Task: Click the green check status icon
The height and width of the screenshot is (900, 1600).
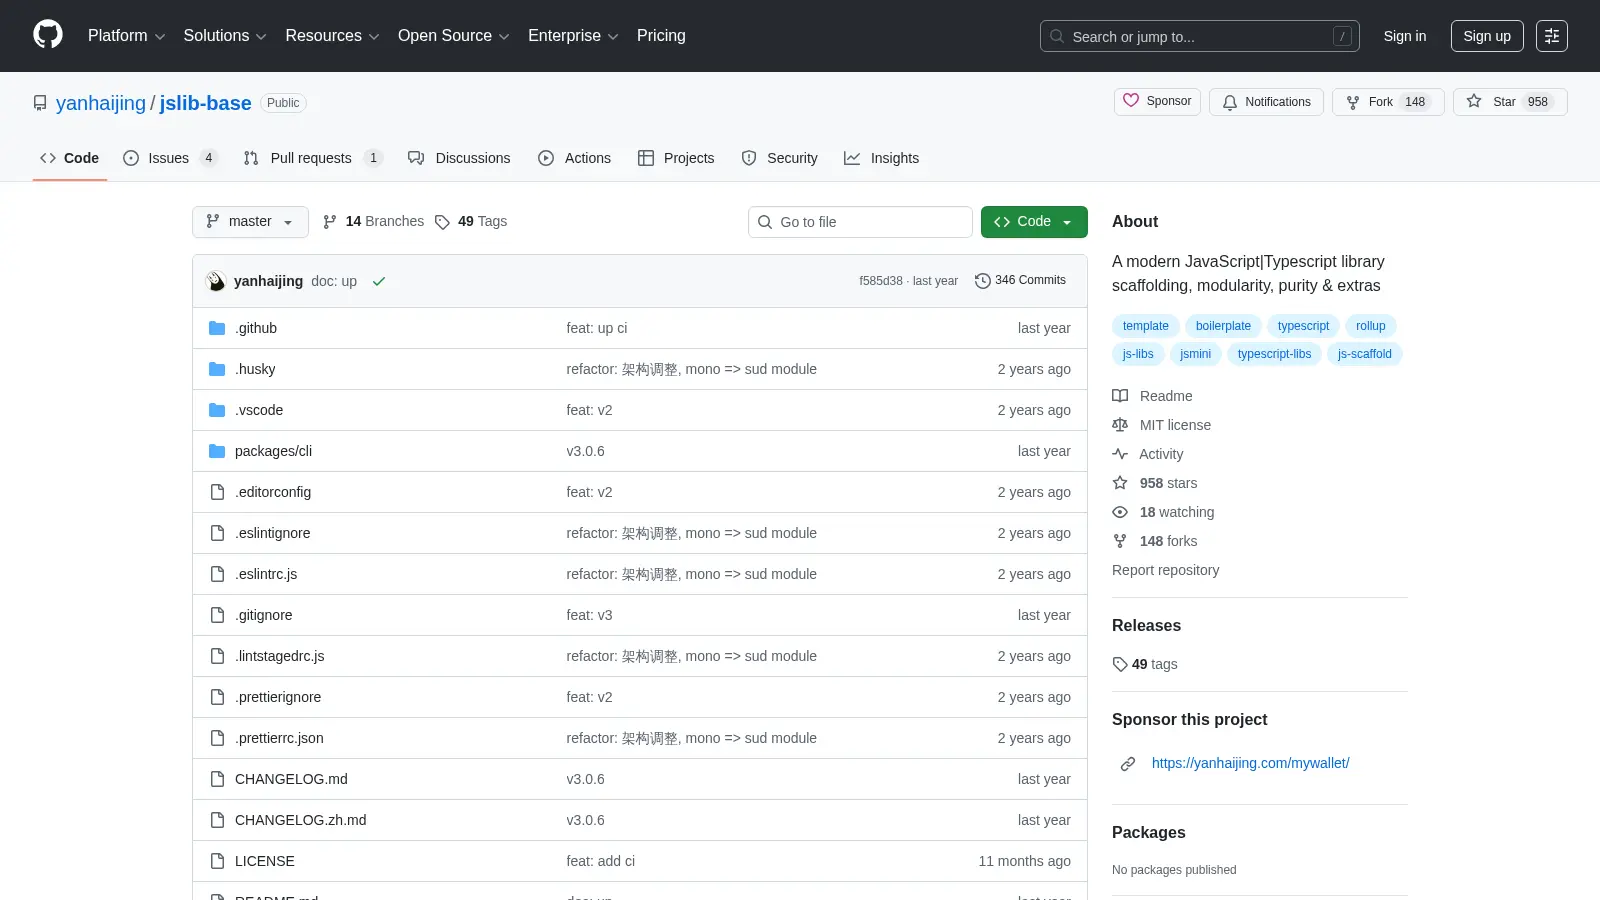Action: point(379,281)
